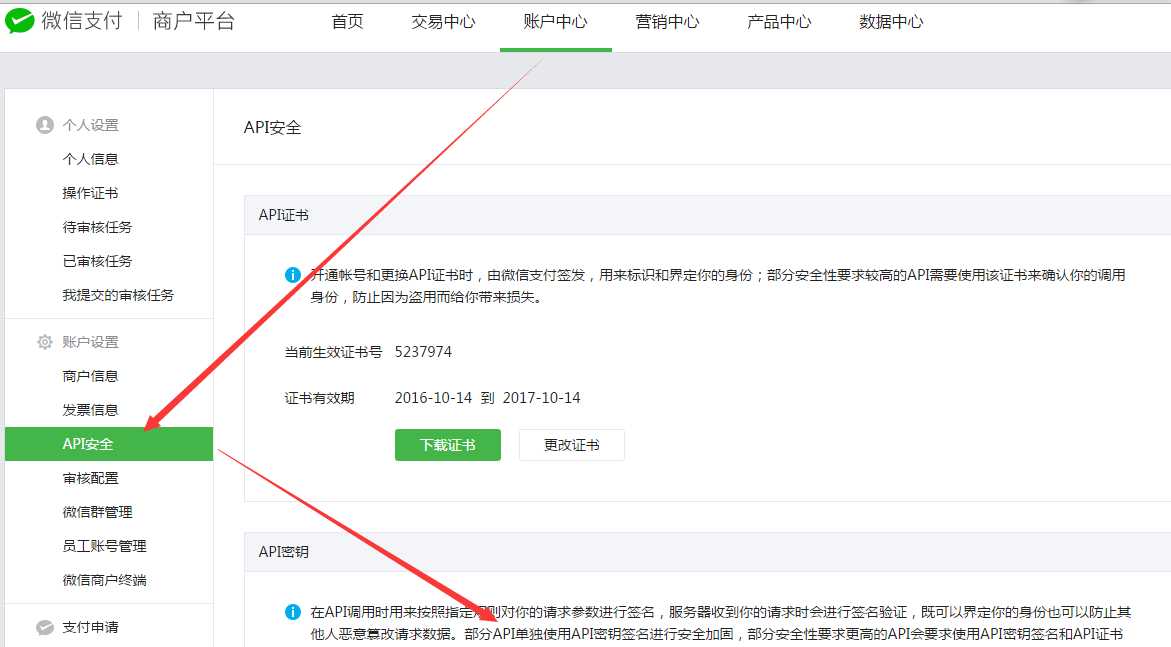Click the API密钥 panel heading
This screenshot has height=647, width=1171.
point(284,552)
